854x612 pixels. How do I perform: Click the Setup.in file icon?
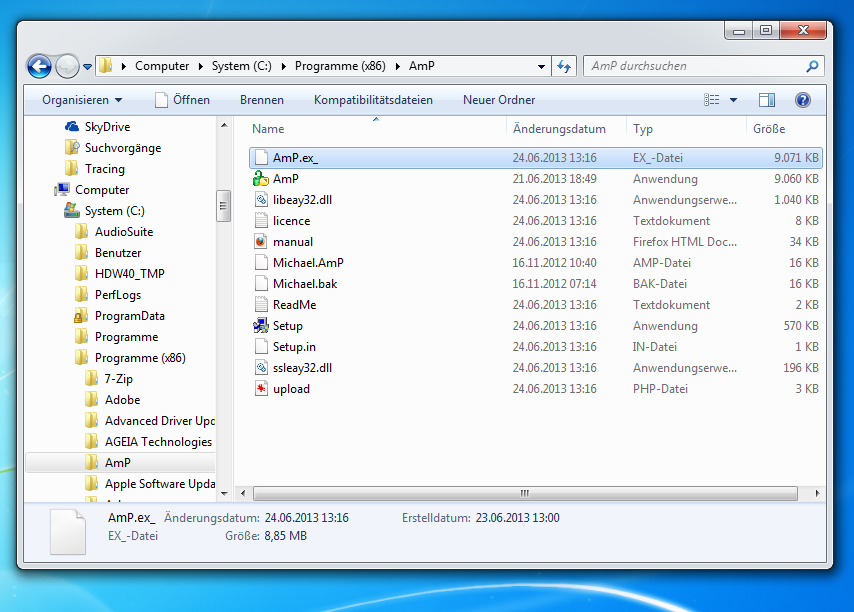pyautogui.click(x=261, y=347)
